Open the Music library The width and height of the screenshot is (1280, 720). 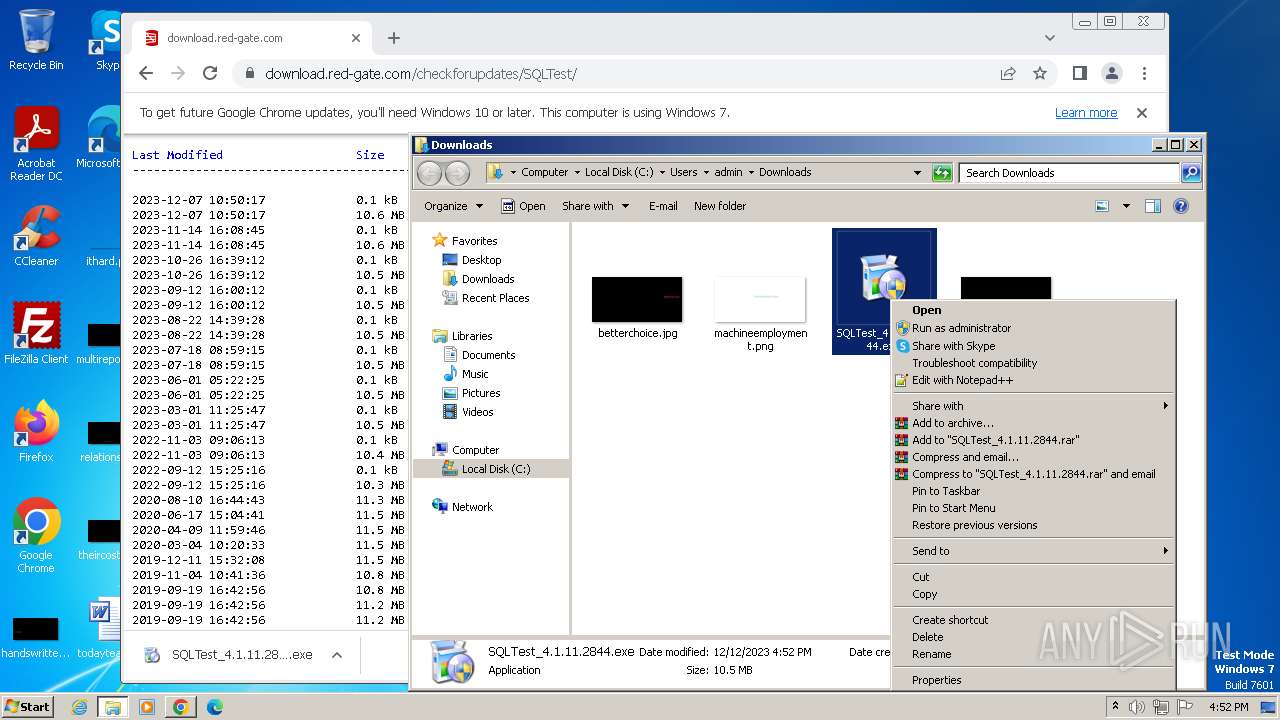[475, 374]
